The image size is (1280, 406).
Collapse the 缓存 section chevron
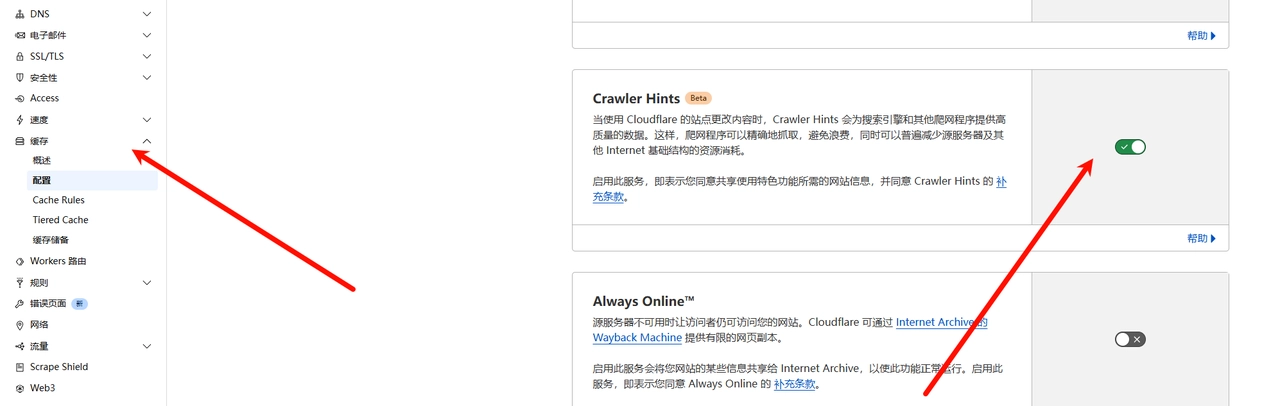click(147, 141)
